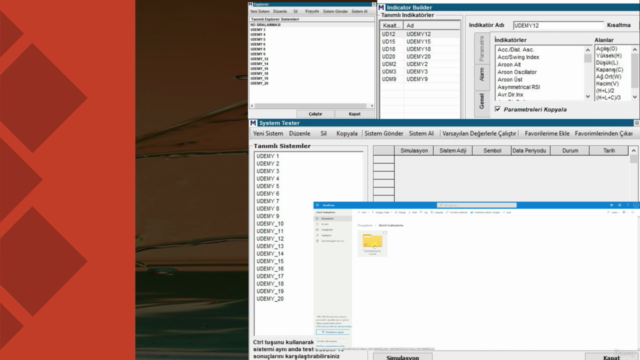The width and height of the screenshot is (640, 360).
Task: Click Varsayılan Değerlerle Çalıştır
Action: click(479, 133)
